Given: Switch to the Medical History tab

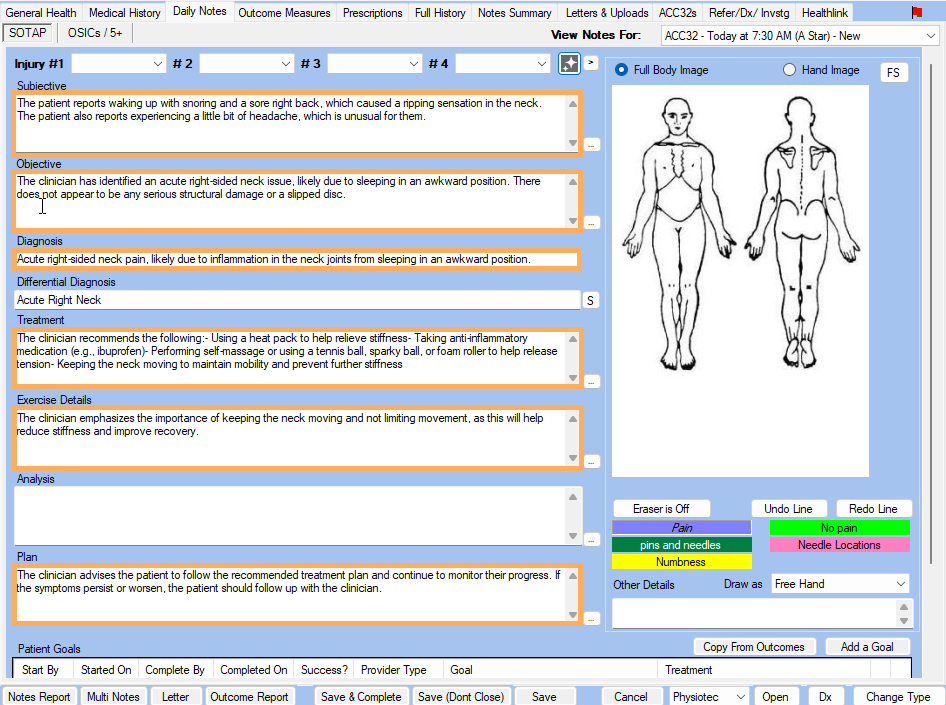Looking at the screenshot, I should click(x=125, y=13).
